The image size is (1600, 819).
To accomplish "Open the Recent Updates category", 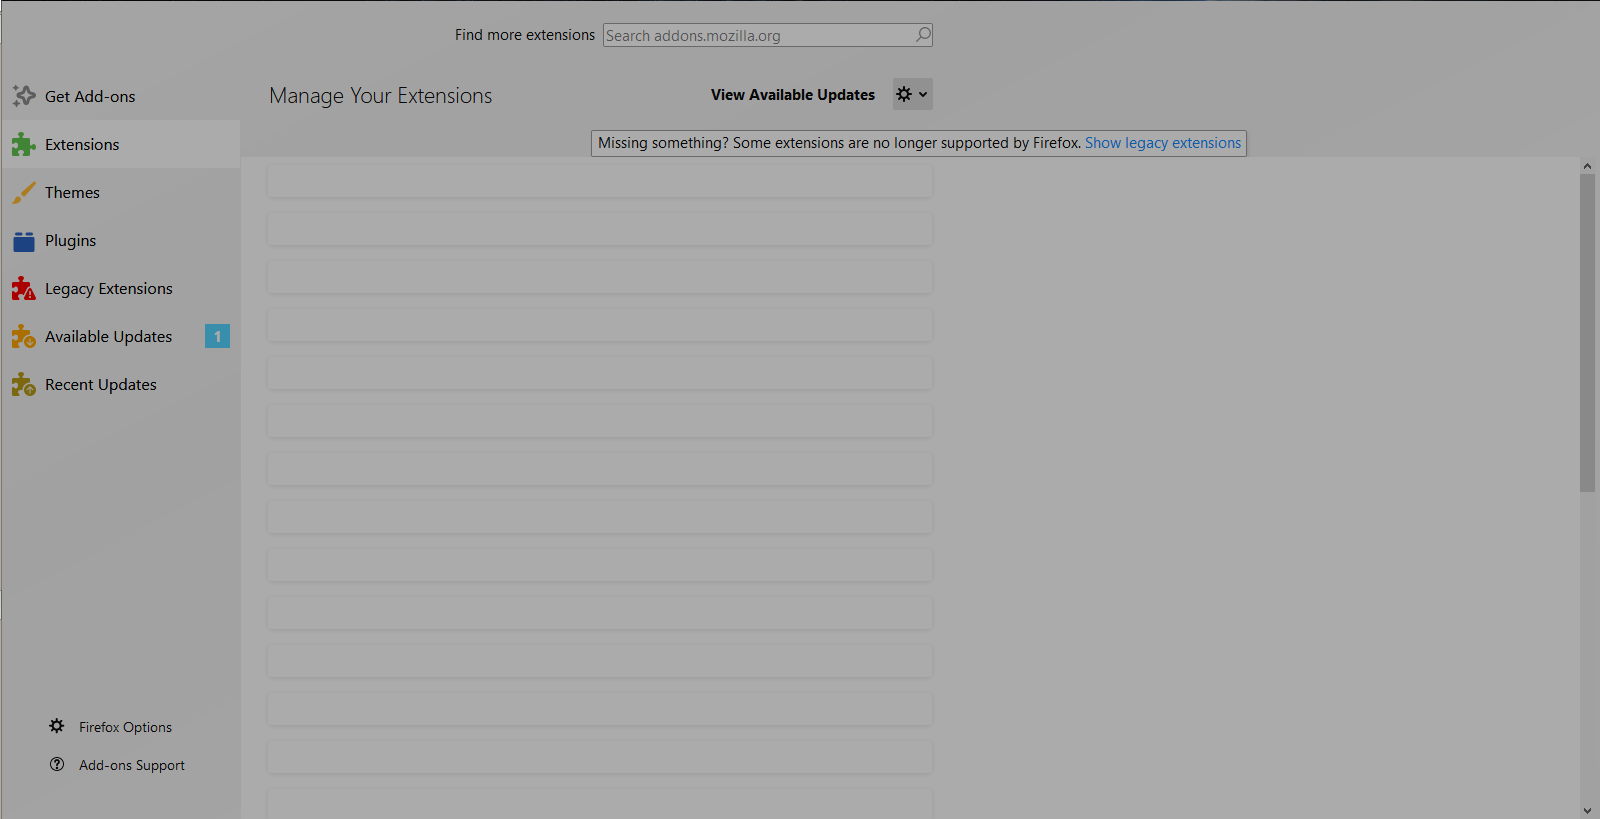I will pyautogui.click(x=120, y=384).
